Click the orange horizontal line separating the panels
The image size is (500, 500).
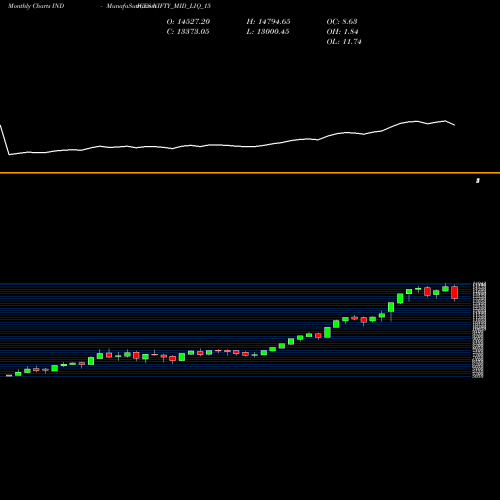coord(250,173)
